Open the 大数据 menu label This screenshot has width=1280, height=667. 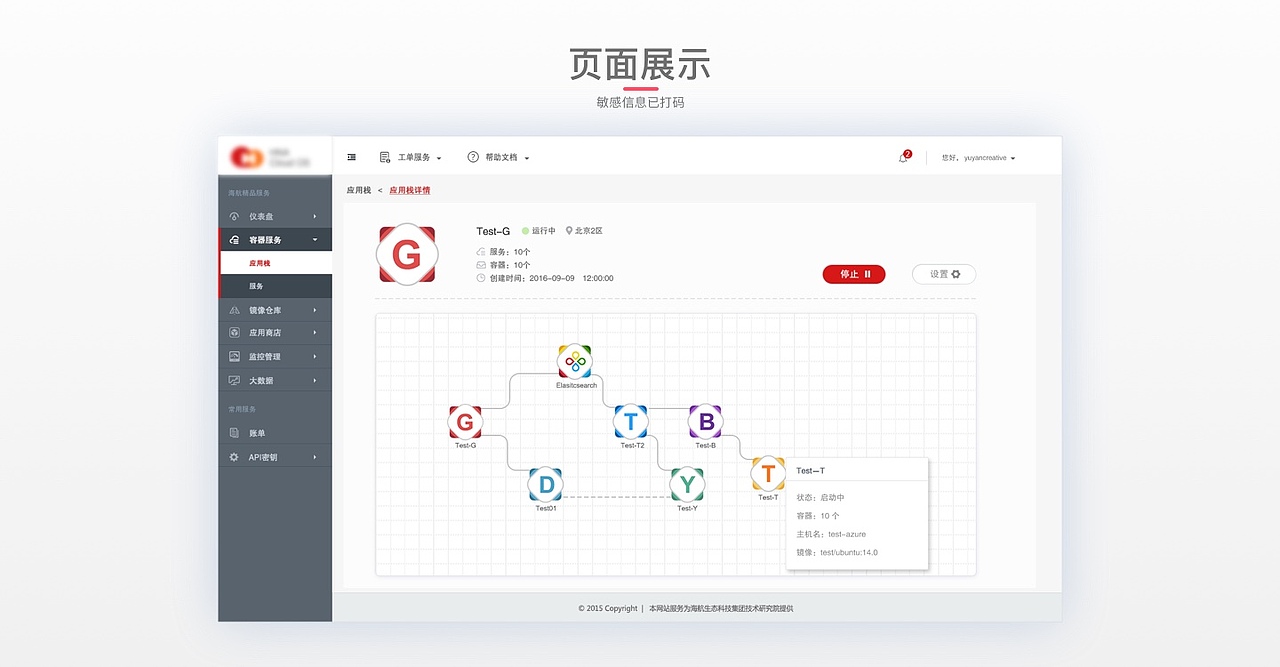(261, 380)
